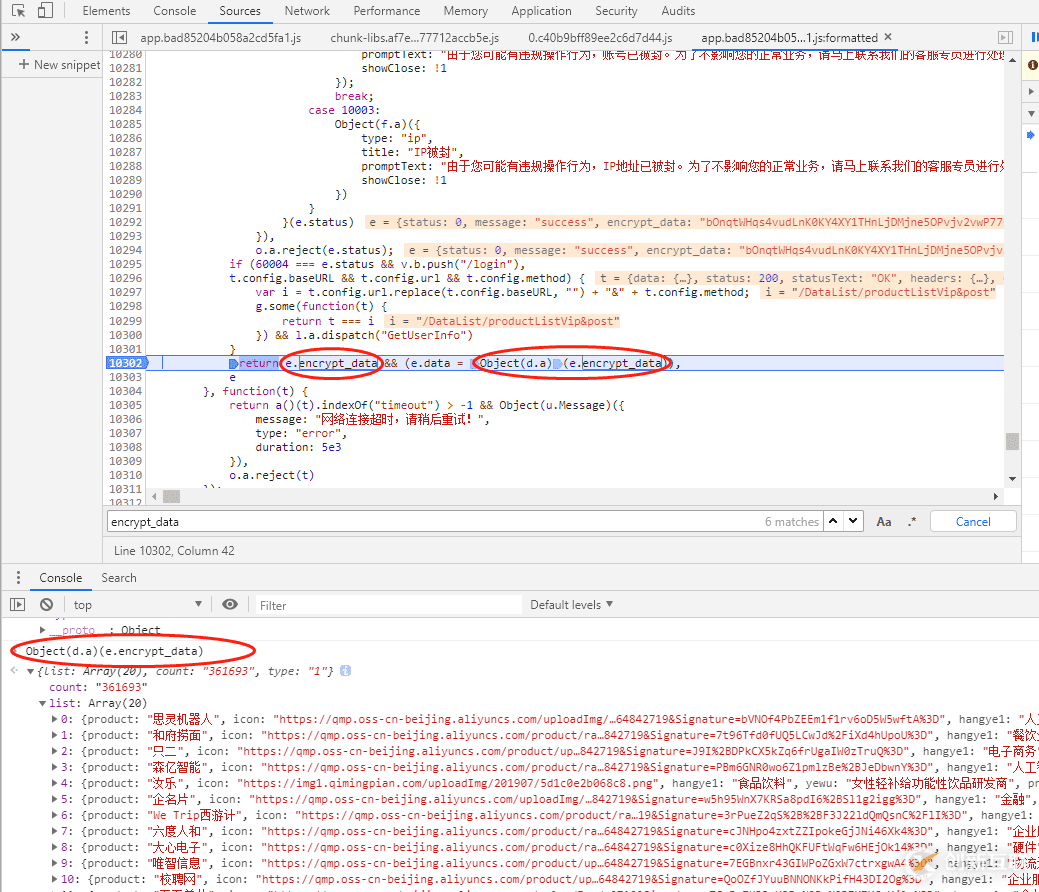Open the Default levels dropdown
Image resolution: width=1039 pixels, height=892 pixels.
tap(571, 605)
